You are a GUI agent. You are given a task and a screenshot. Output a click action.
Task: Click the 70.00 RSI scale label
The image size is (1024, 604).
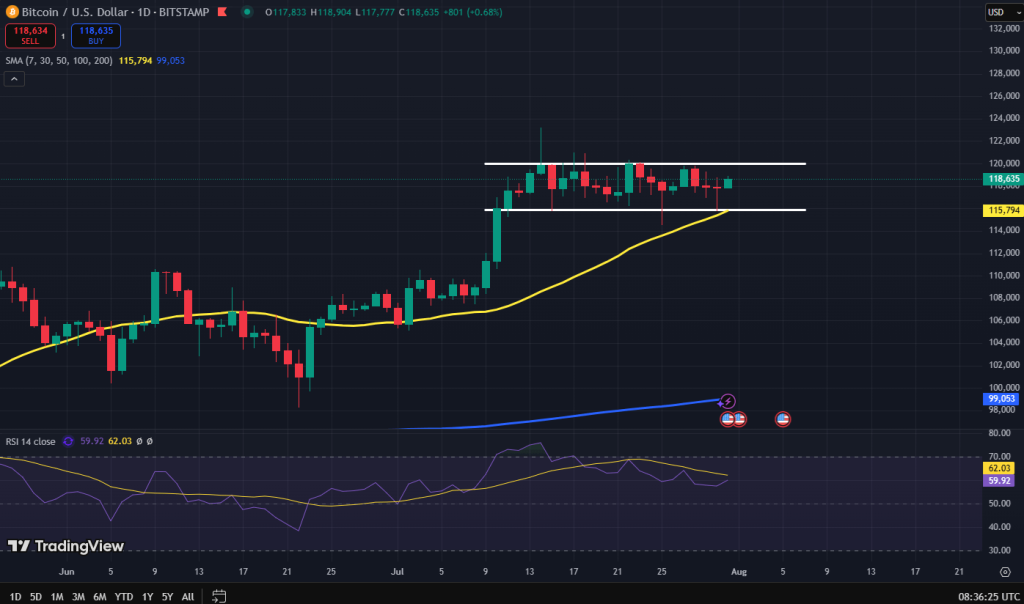pyautogui.click(x=999, y=457)
